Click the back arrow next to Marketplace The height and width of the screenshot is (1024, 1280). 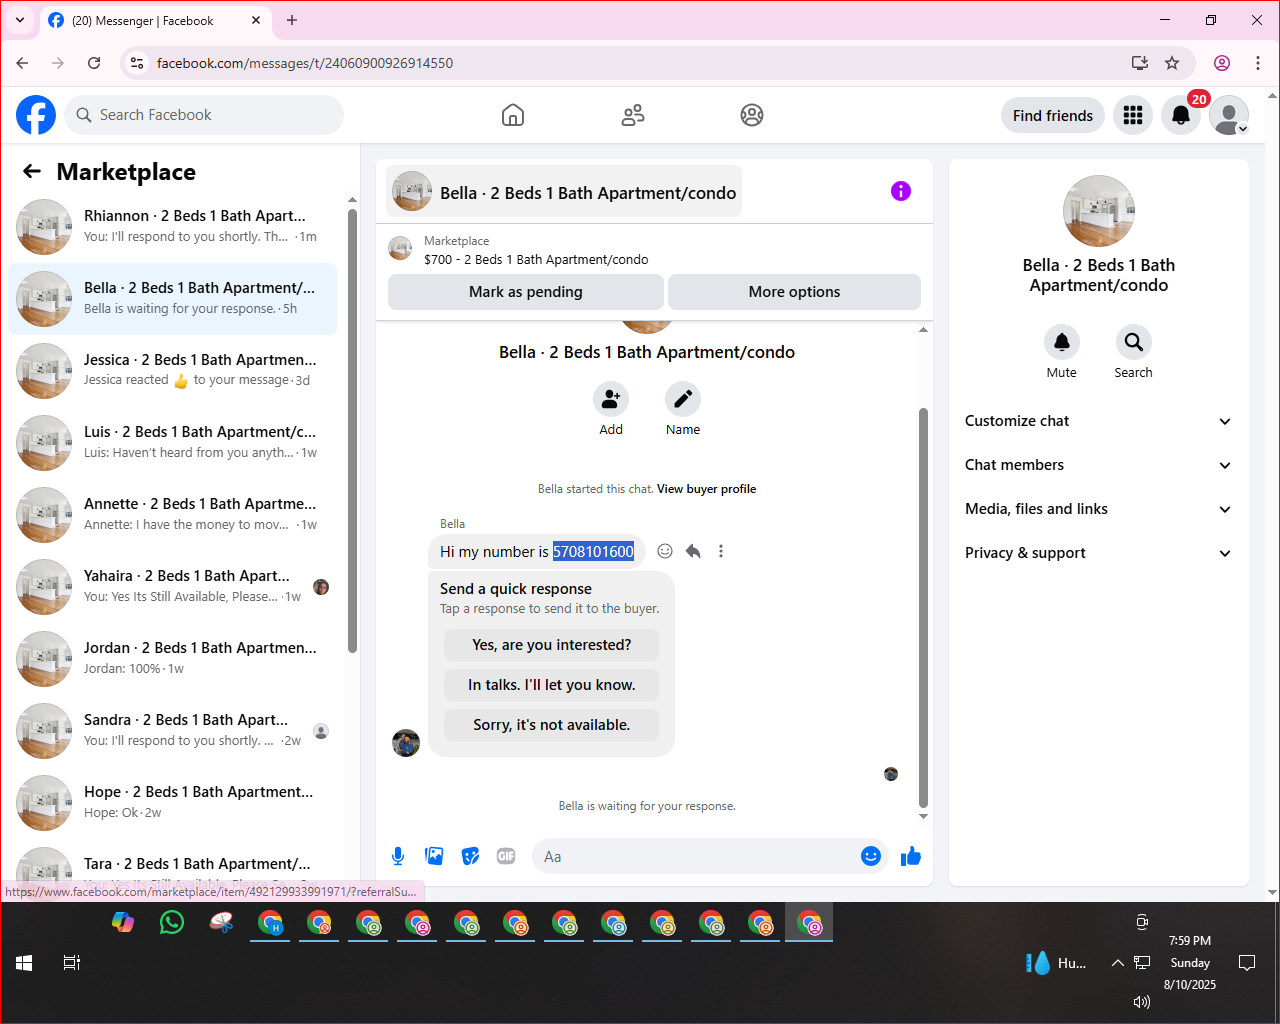(x=32, y=172)
